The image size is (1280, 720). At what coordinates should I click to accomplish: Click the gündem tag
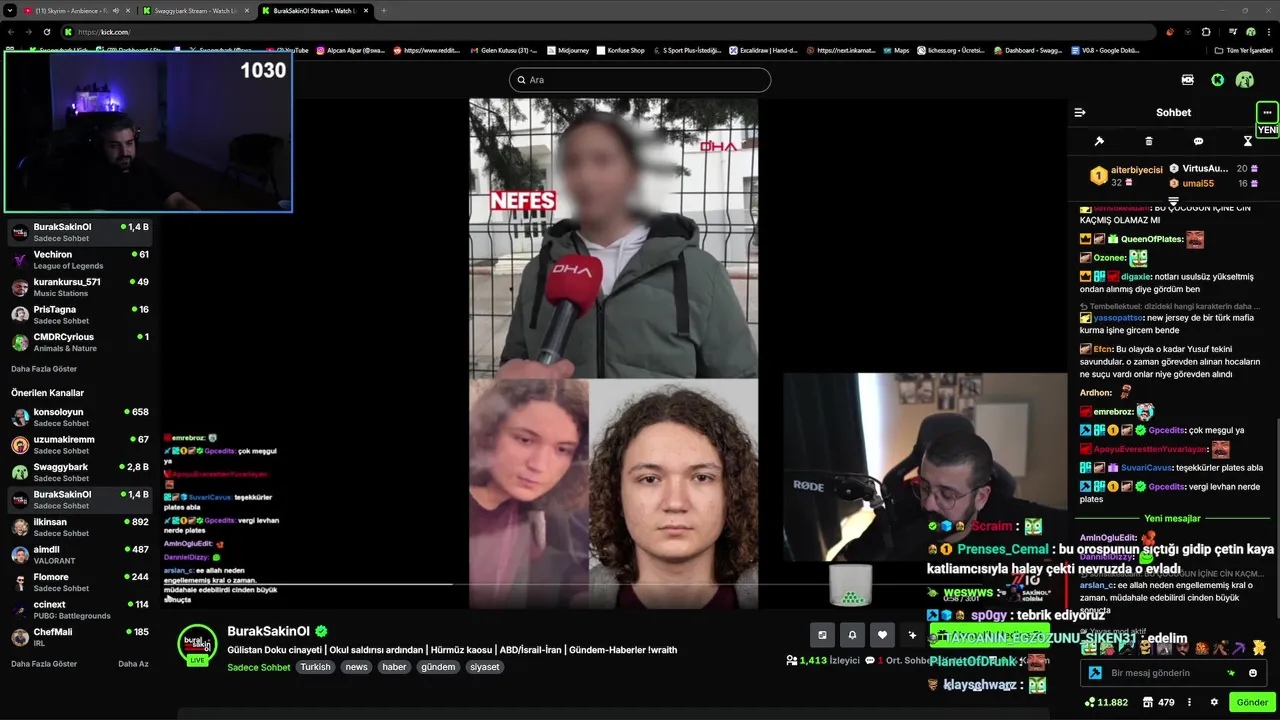coord(438,667)
